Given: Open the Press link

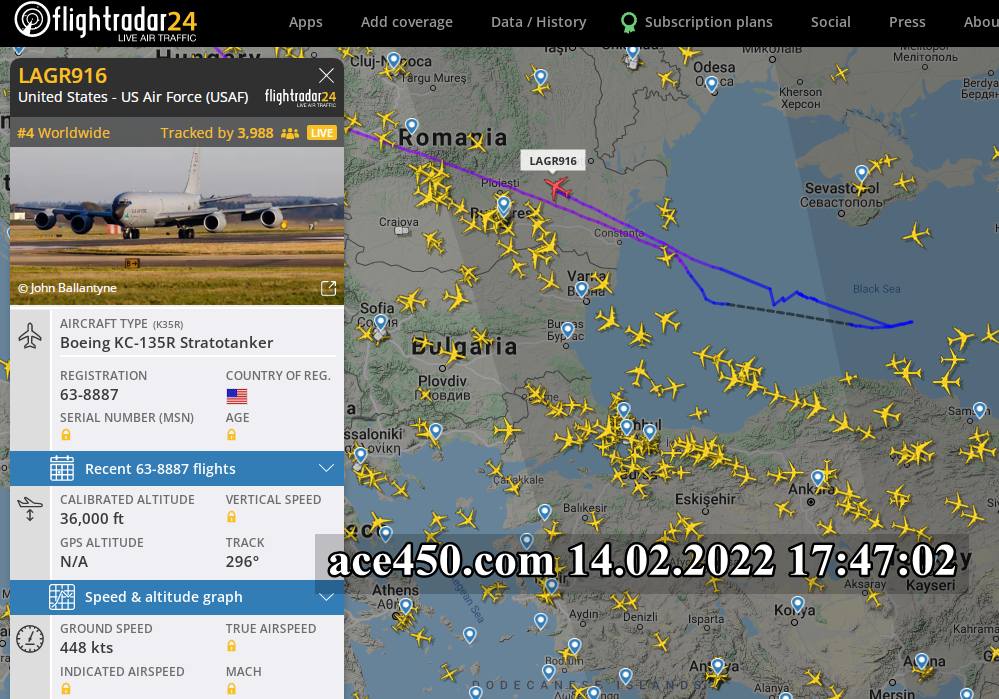Looking at the screenshot, I should point(907,22).
